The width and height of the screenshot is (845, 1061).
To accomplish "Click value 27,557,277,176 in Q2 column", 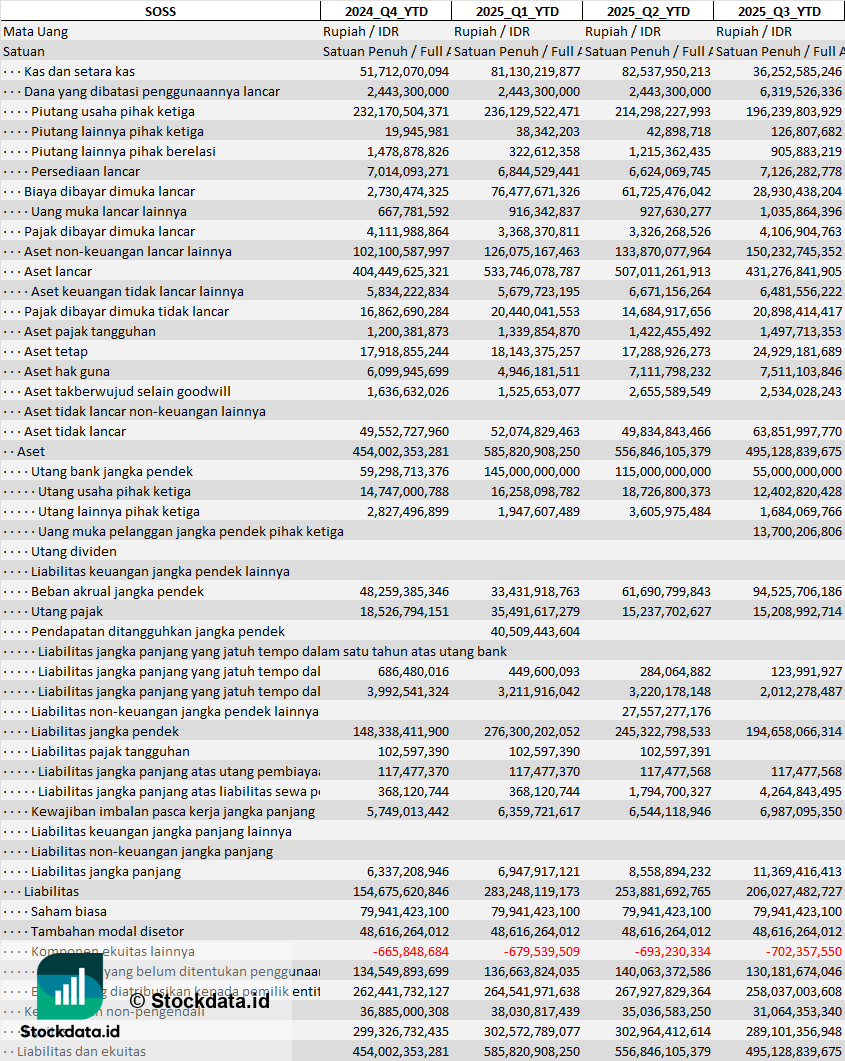I will [x=666, y=712].
